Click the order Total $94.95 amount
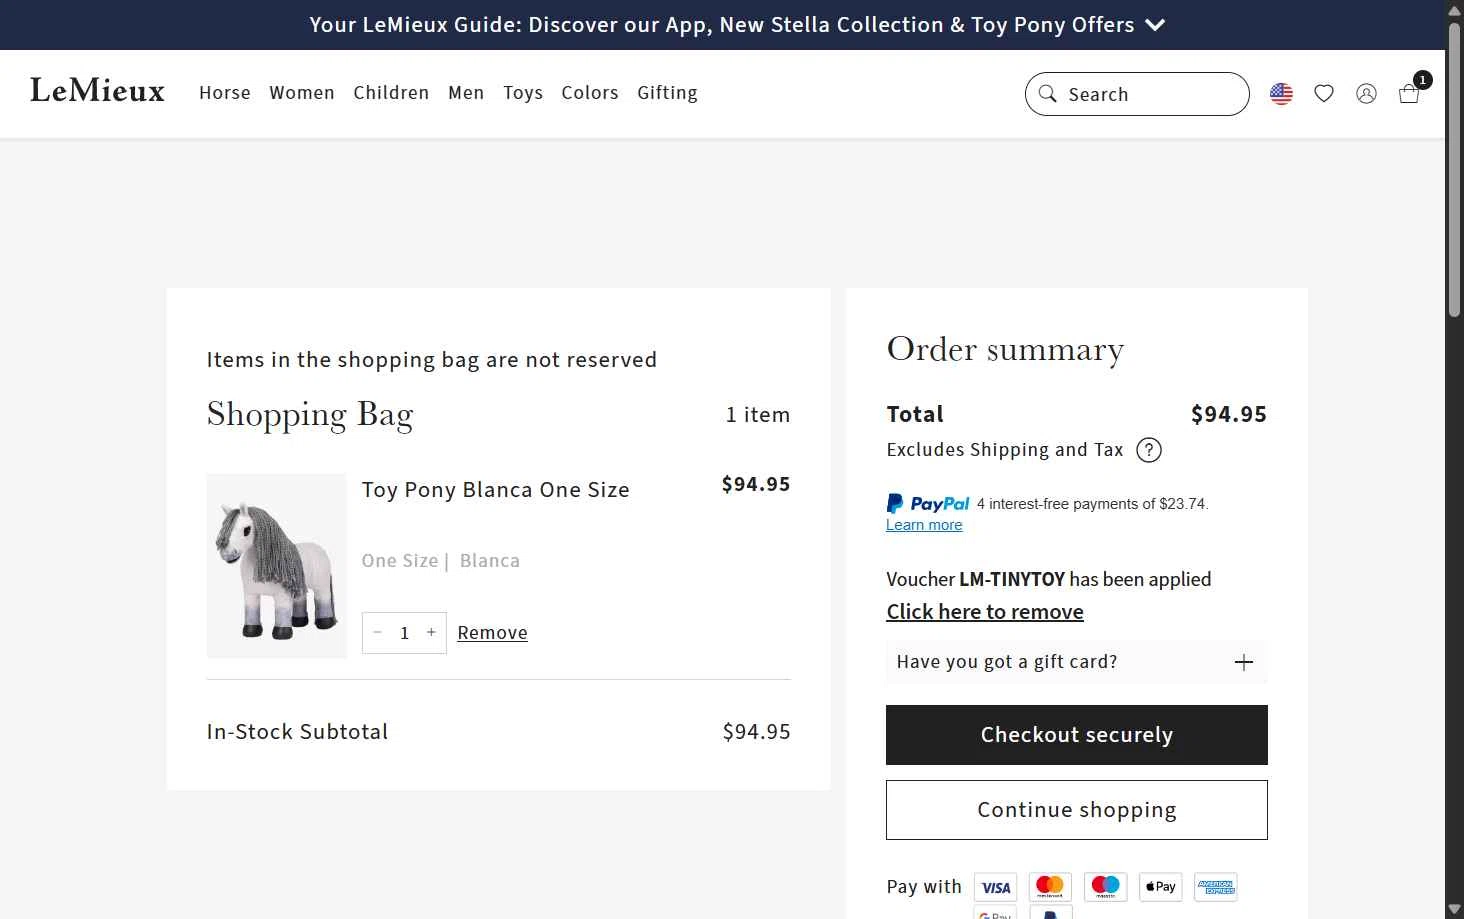 coord(1229,414)
